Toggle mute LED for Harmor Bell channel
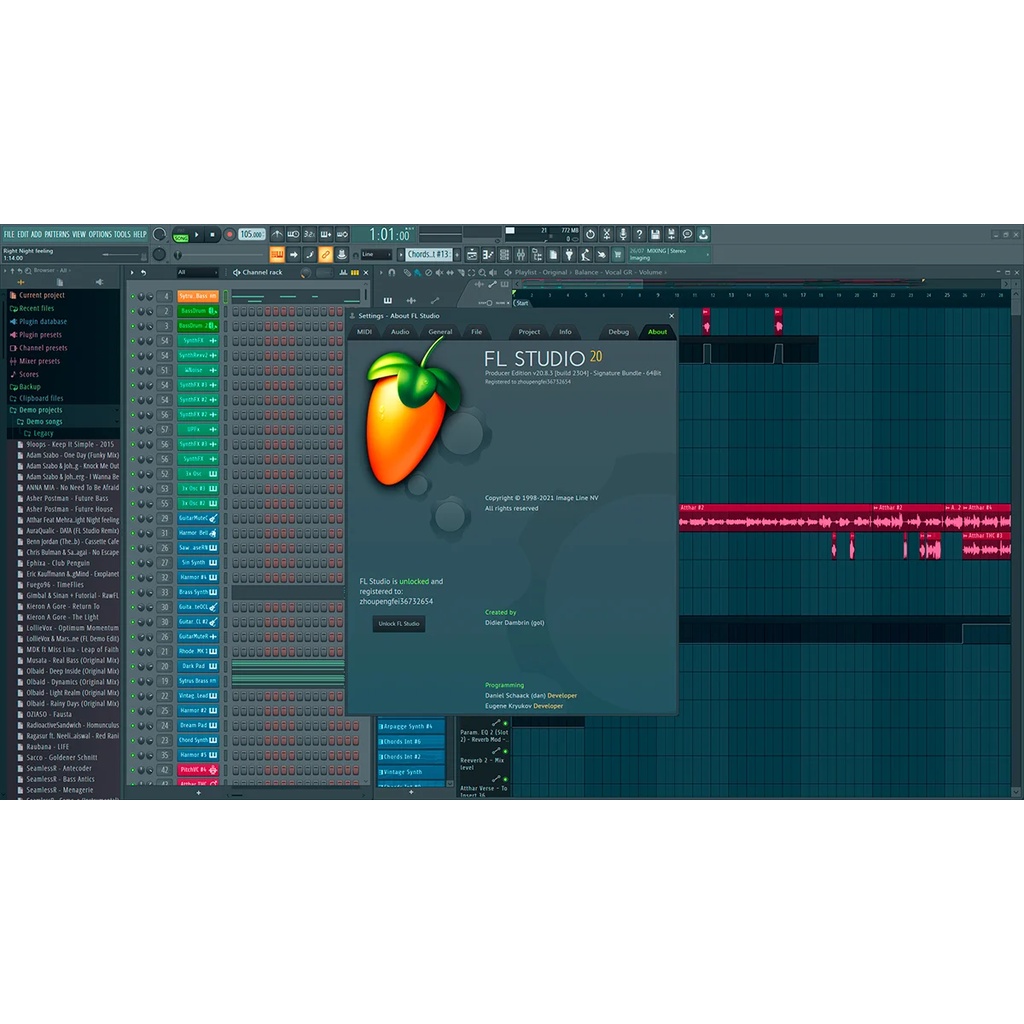Viewport: 1024px width, 1024px height. [133, 534]
